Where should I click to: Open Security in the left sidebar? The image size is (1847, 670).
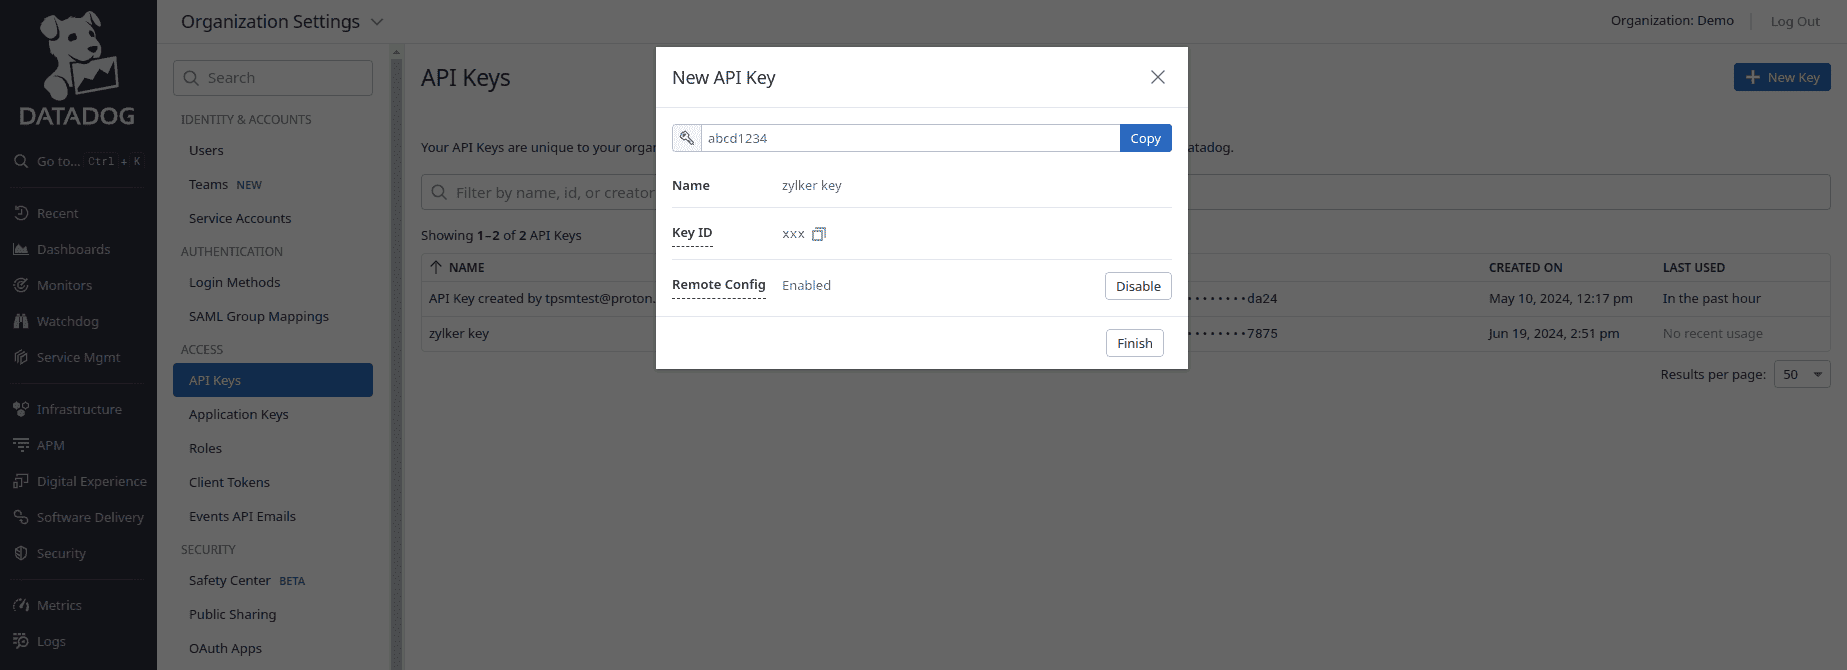[x=61, y=553]
